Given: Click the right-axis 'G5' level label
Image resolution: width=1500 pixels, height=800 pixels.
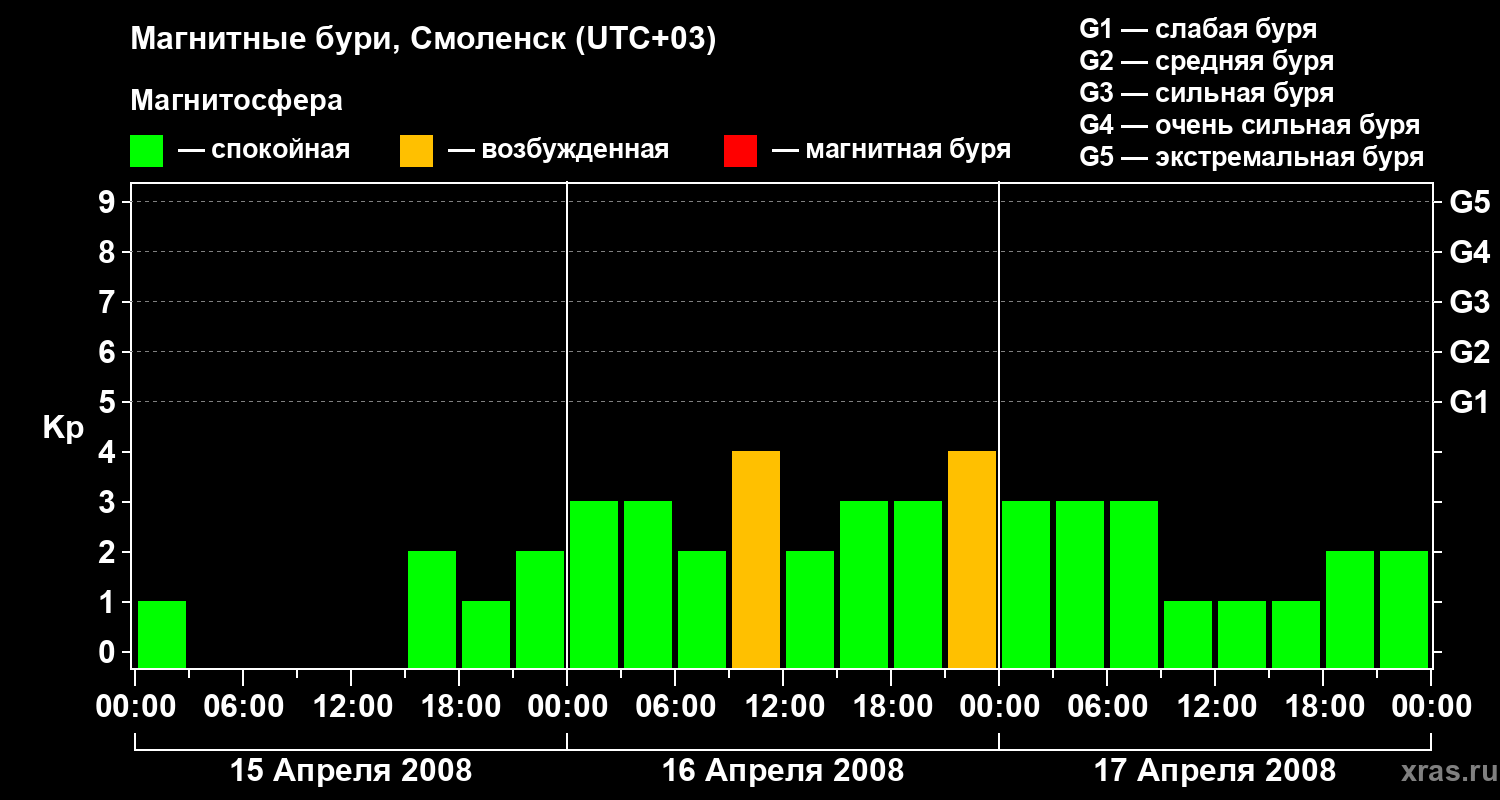Looking at the screenshot, I should pos(1469,202).
